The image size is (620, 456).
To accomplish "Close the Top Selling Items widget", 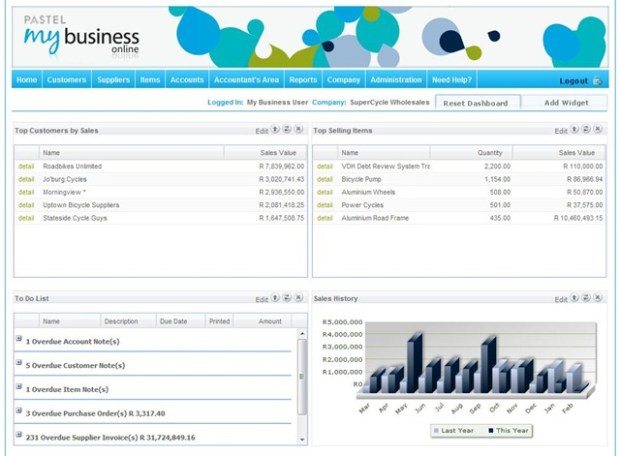I will coord(598,129).
